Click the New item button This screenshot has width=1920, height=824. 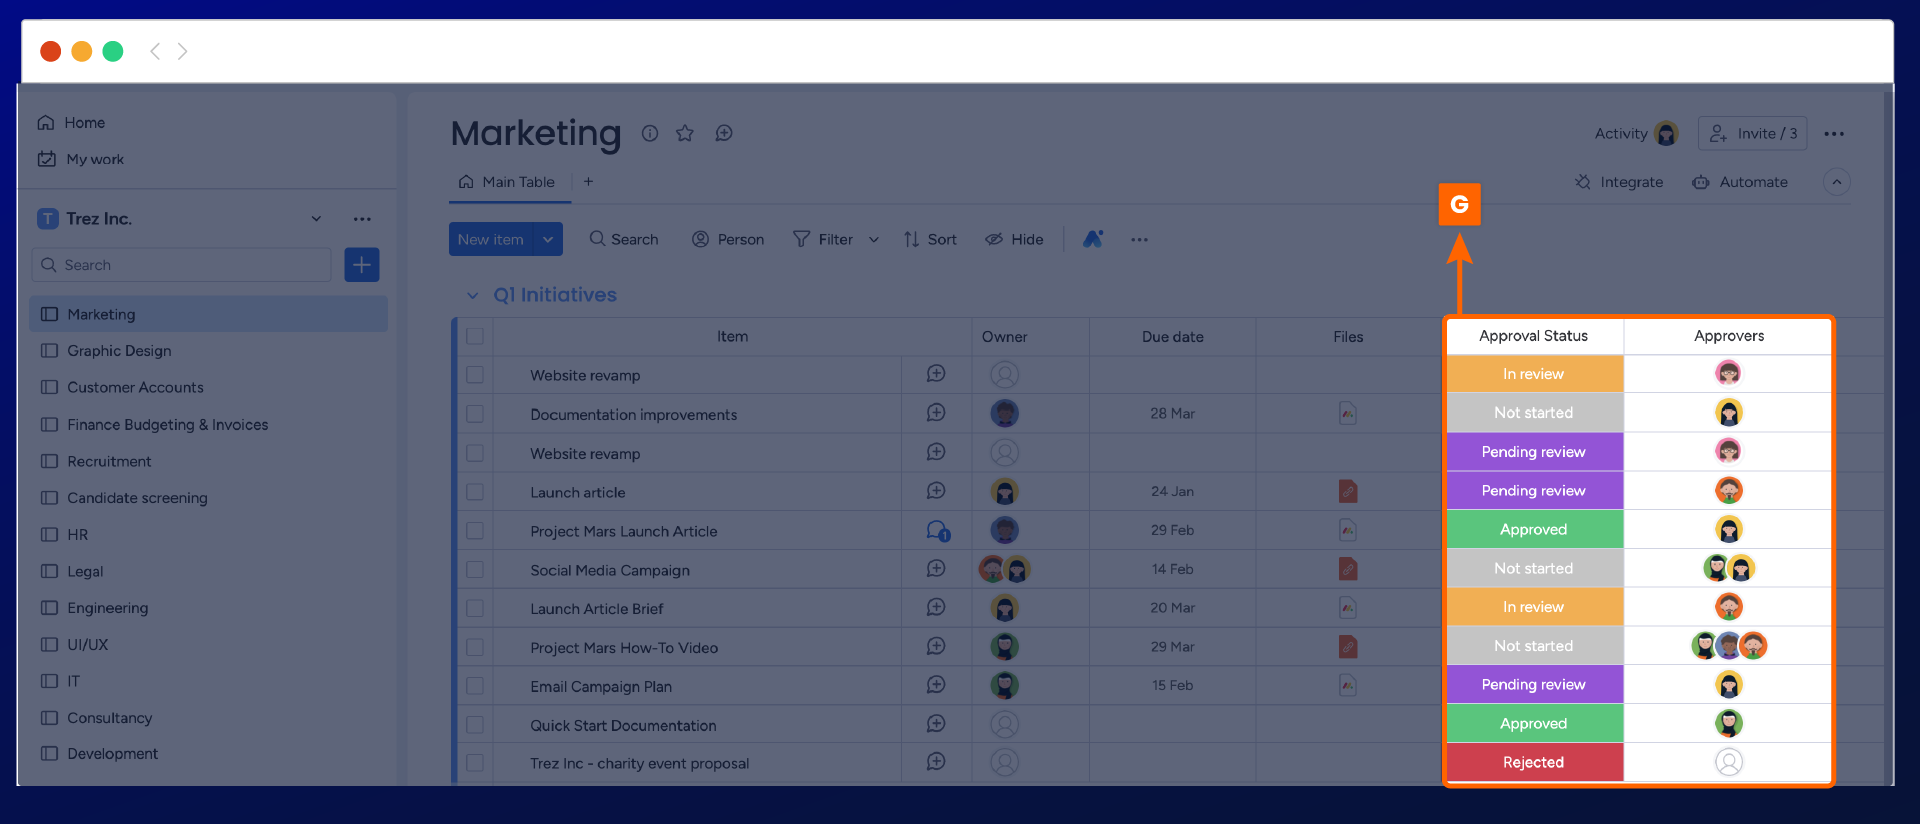(x=491, y=239)
